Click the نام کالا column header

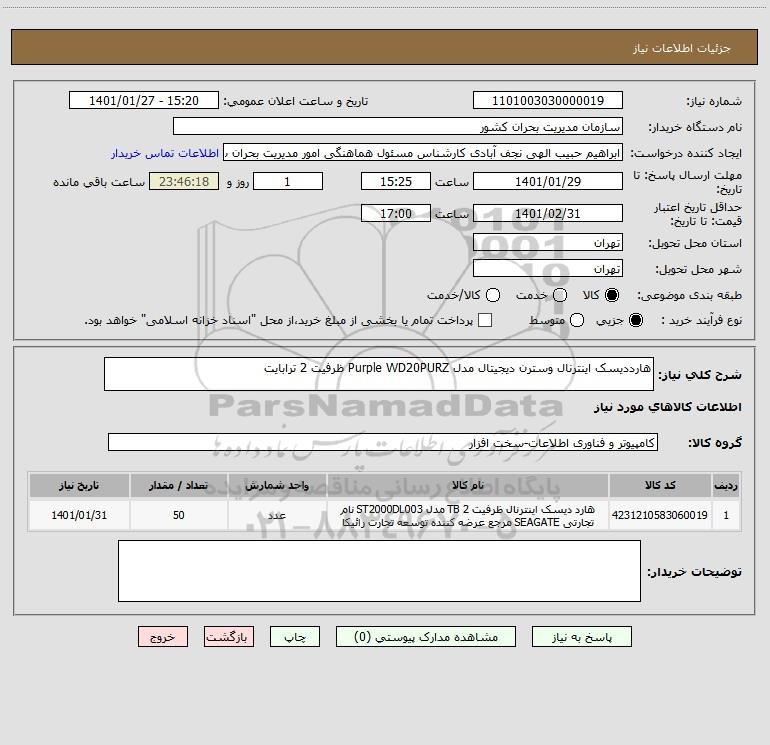(468, 485)
